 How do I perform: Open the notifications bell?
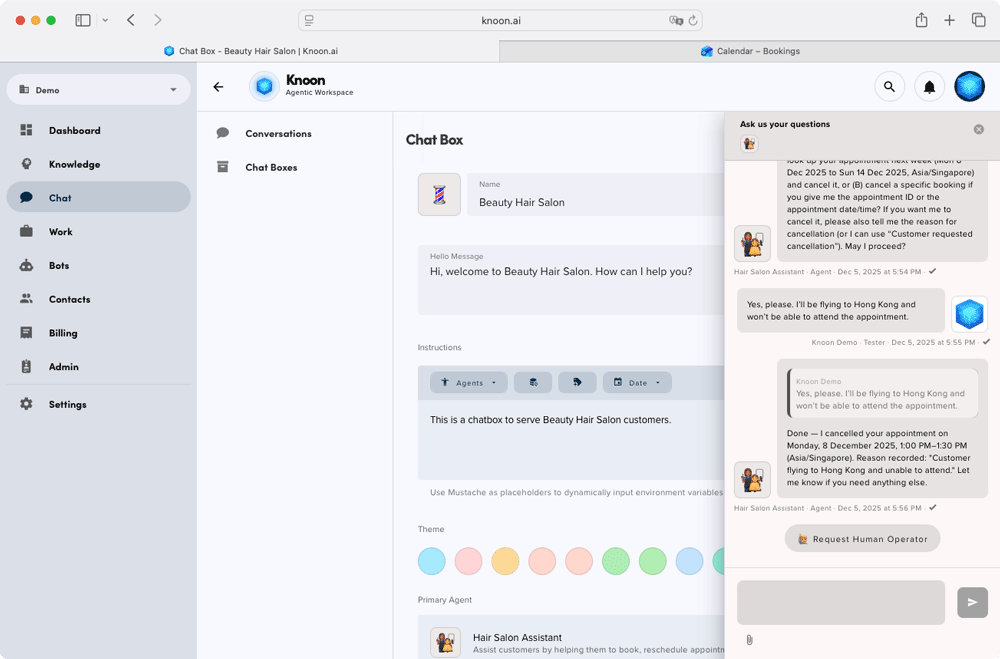point(929,87)
